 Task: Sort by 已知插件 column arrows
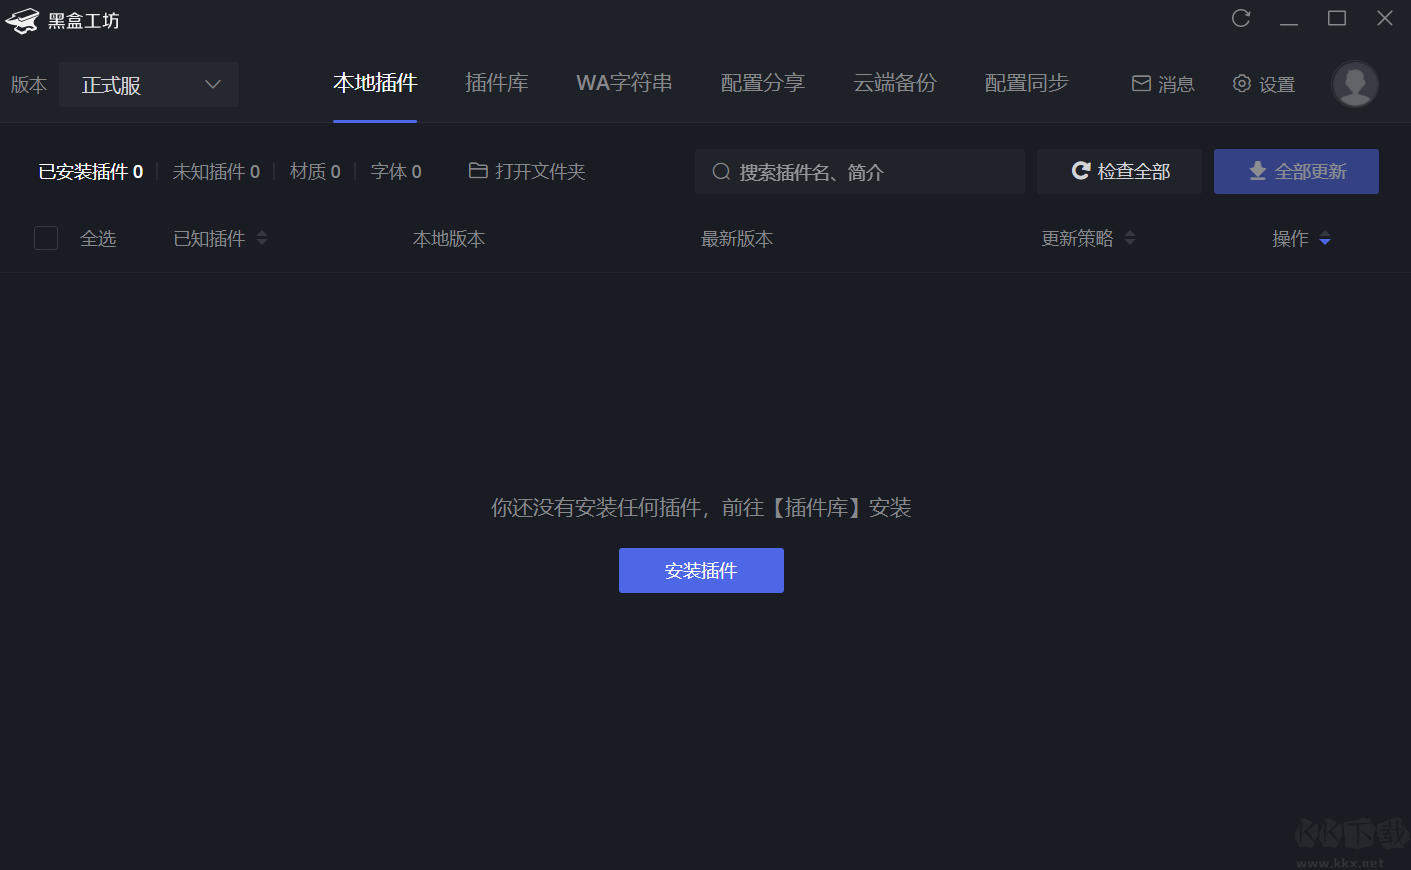tap(262, 238)
